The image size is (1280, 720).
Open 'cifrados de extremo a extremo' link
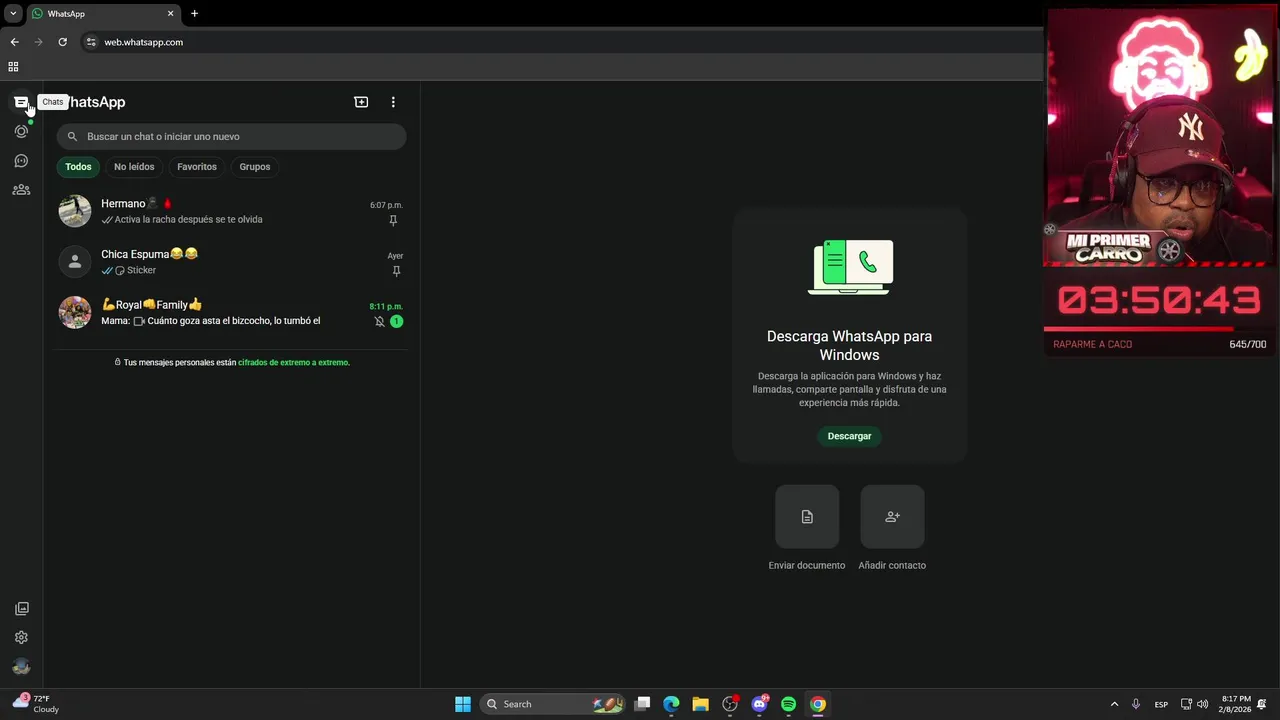pos(294,363)
